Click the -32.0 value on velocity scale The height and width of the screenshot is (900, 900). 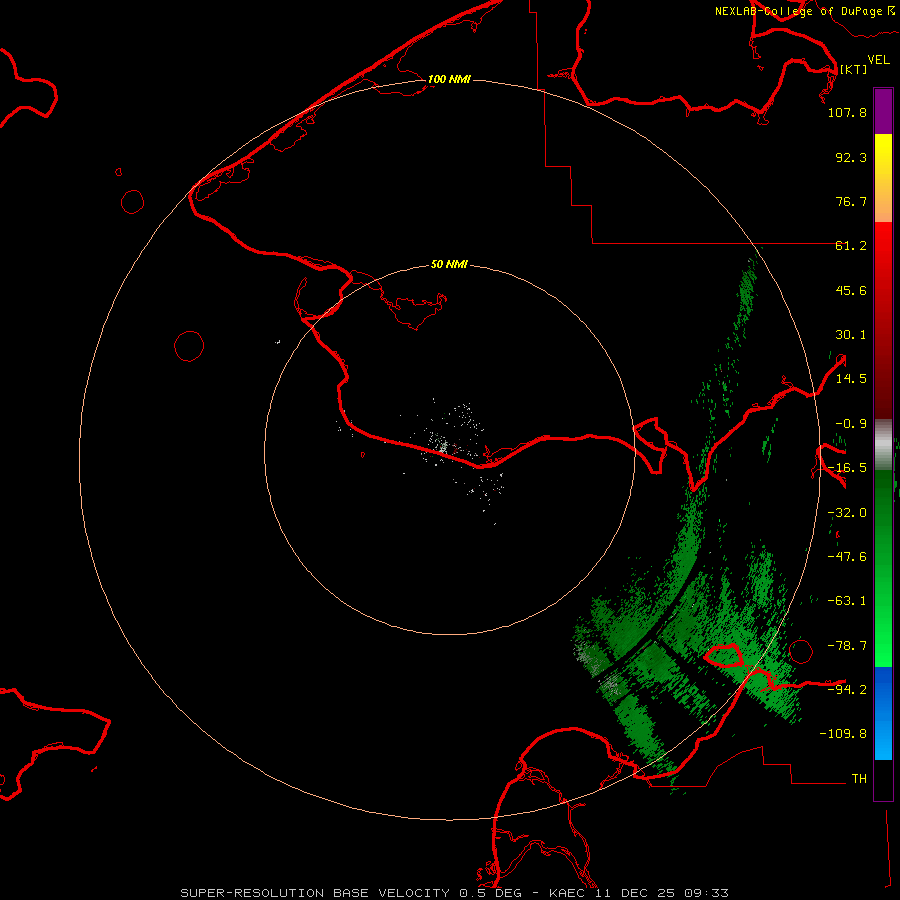tap(847, 513)
